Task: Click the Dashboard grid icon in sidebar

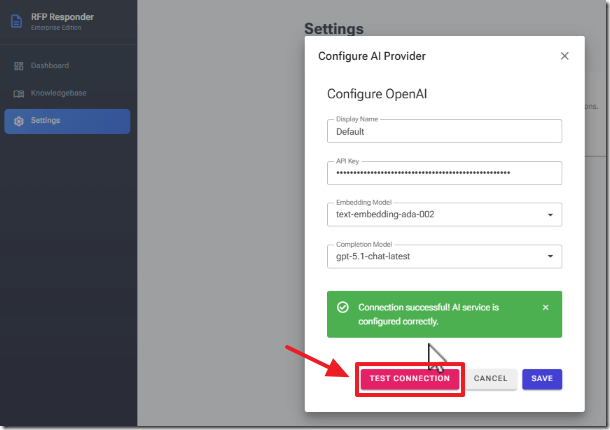Action: (17, 66)
